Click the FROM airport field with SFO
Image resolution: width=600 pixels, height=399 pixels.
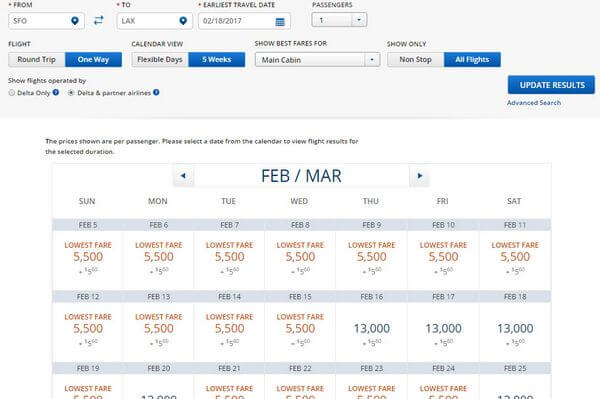(46, 21)
